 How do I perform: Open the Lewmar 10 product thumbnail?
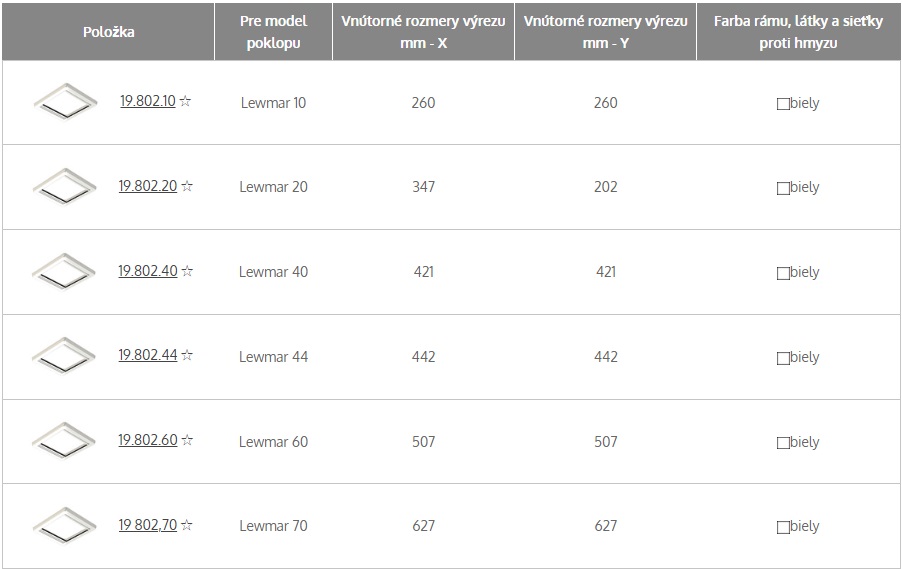pos(65,102)
